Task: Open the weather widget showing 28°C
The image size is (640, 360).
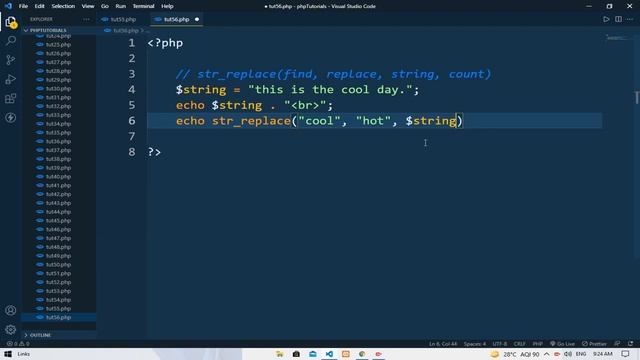Action: pyautogui.click(x=515, y=354)
